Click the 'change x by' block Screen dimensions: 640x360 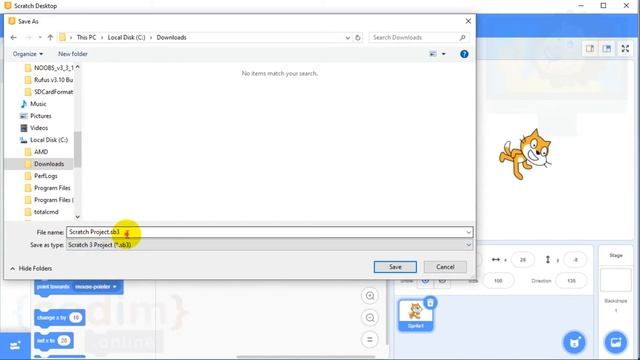click(60, 318)
